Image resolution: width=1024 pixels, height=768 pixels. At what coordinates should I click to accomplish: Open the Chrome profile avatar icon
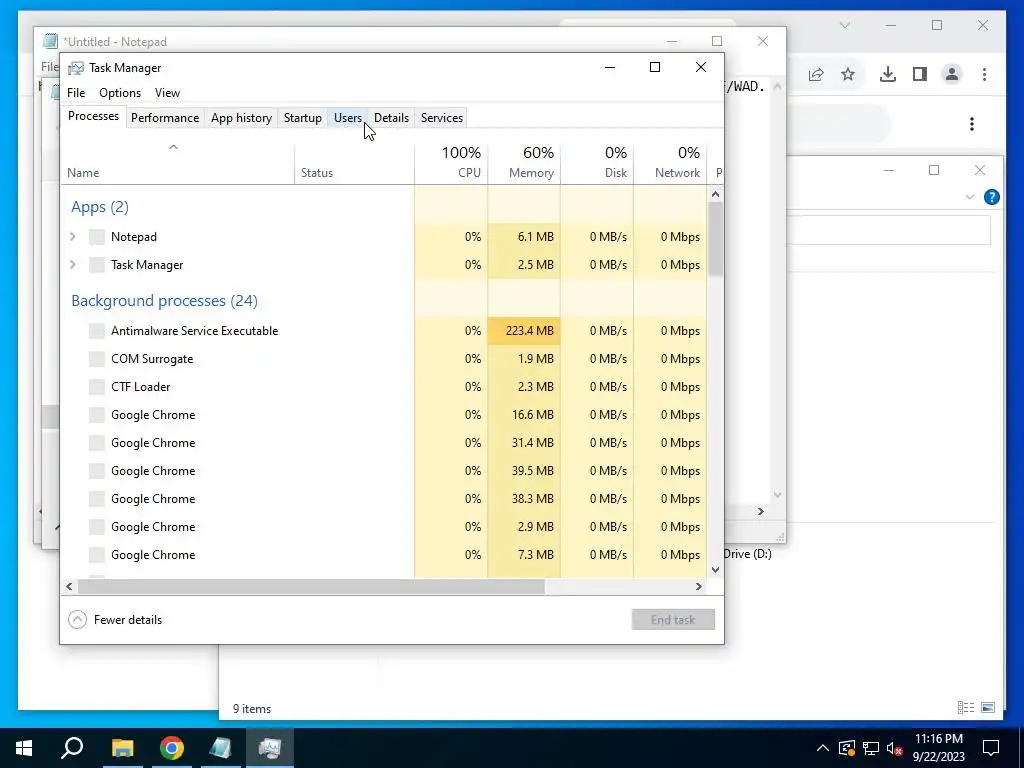pos(952,74)
